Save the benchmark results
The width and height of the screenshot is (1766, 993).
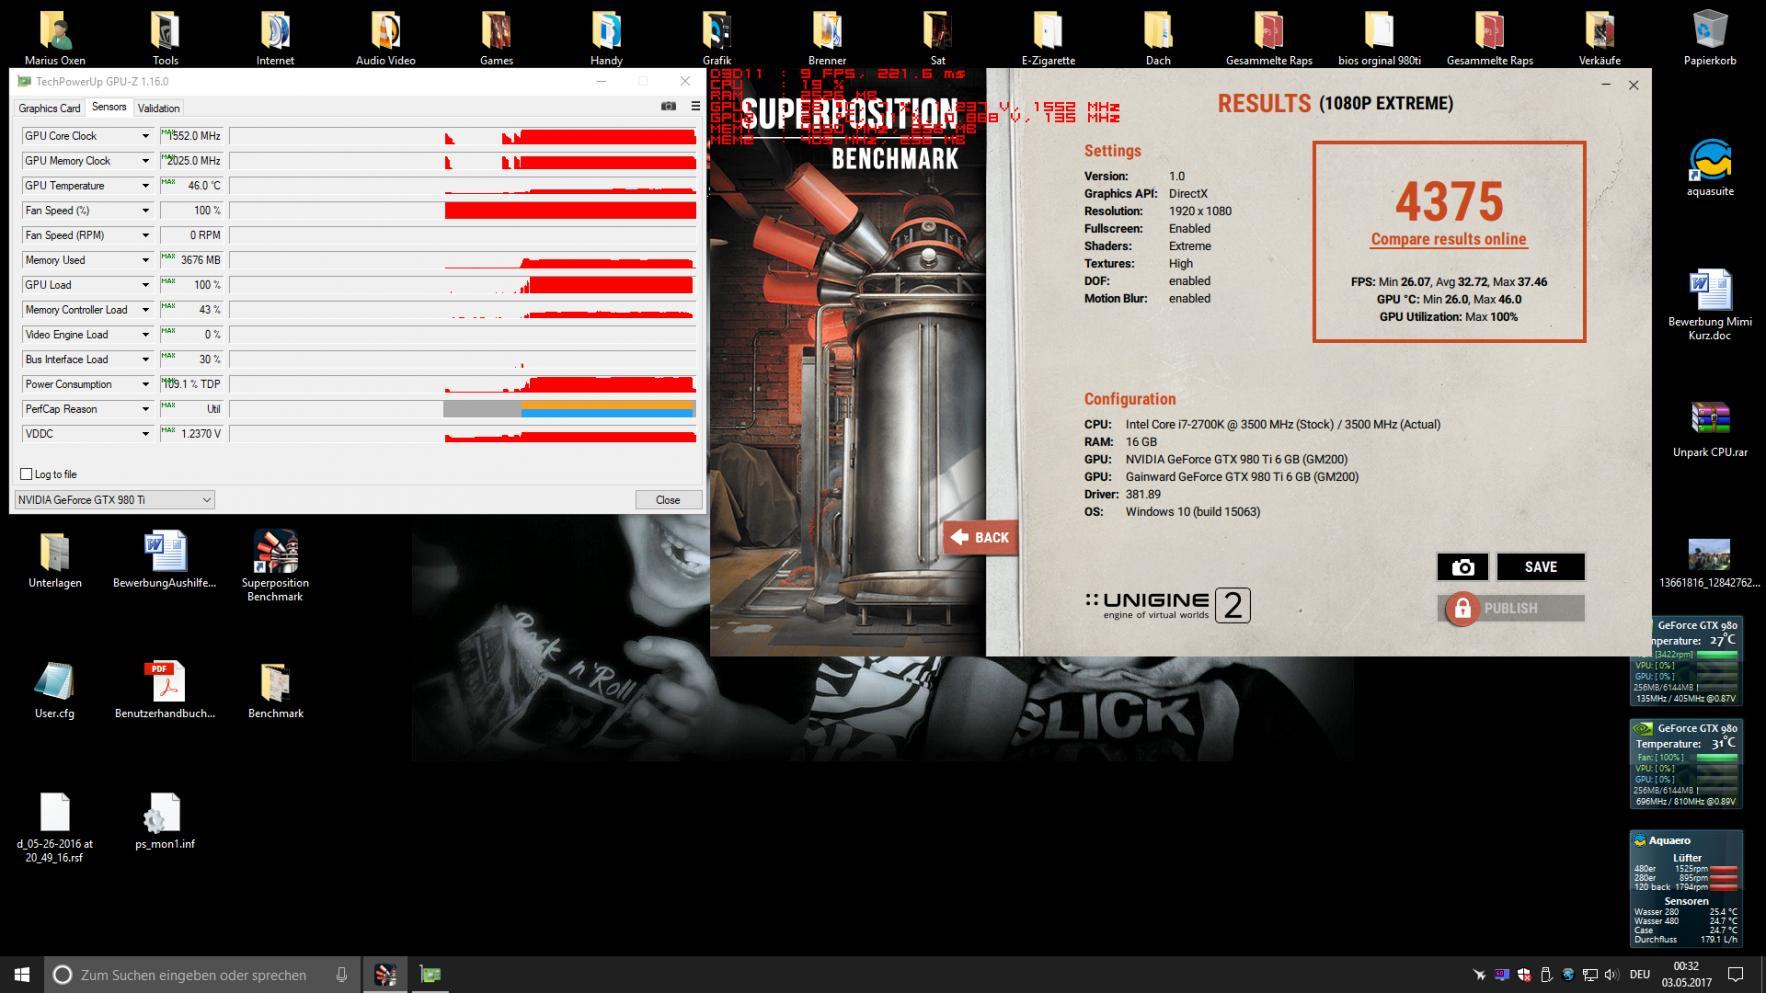pyautogui.click(x=1540, y=567)
